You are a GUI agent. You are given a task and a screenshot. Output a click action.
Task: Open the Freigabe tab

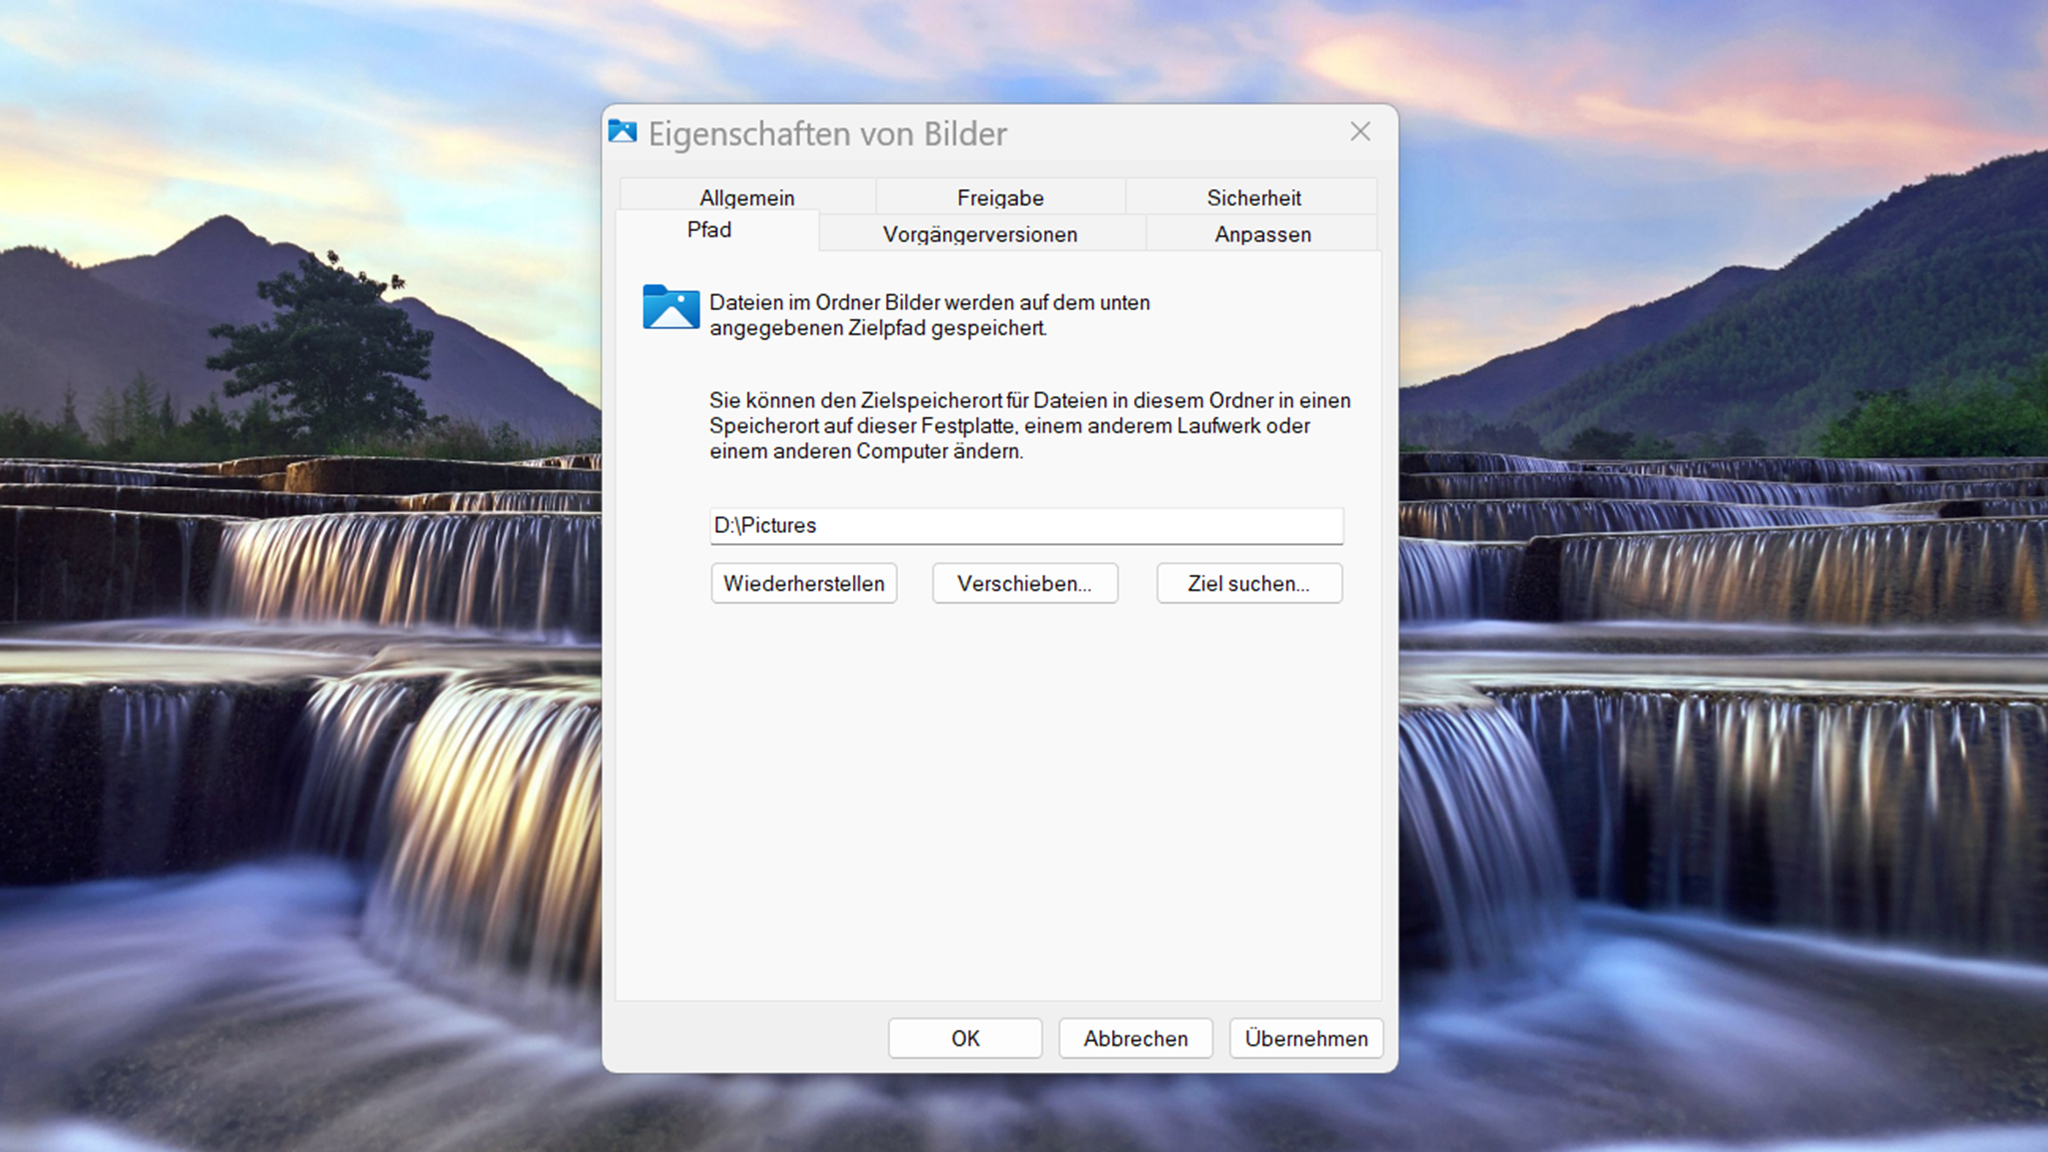1000,197
